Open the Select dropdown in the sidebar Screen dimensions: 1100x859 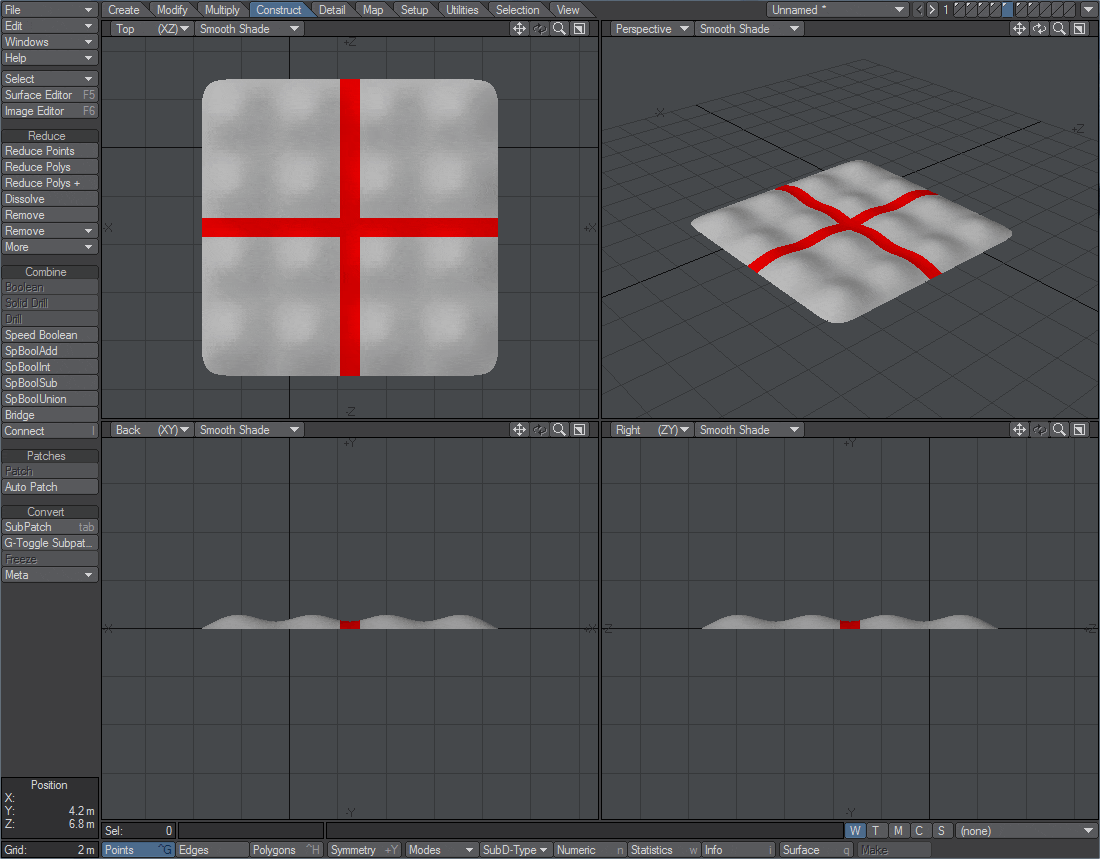49,79
